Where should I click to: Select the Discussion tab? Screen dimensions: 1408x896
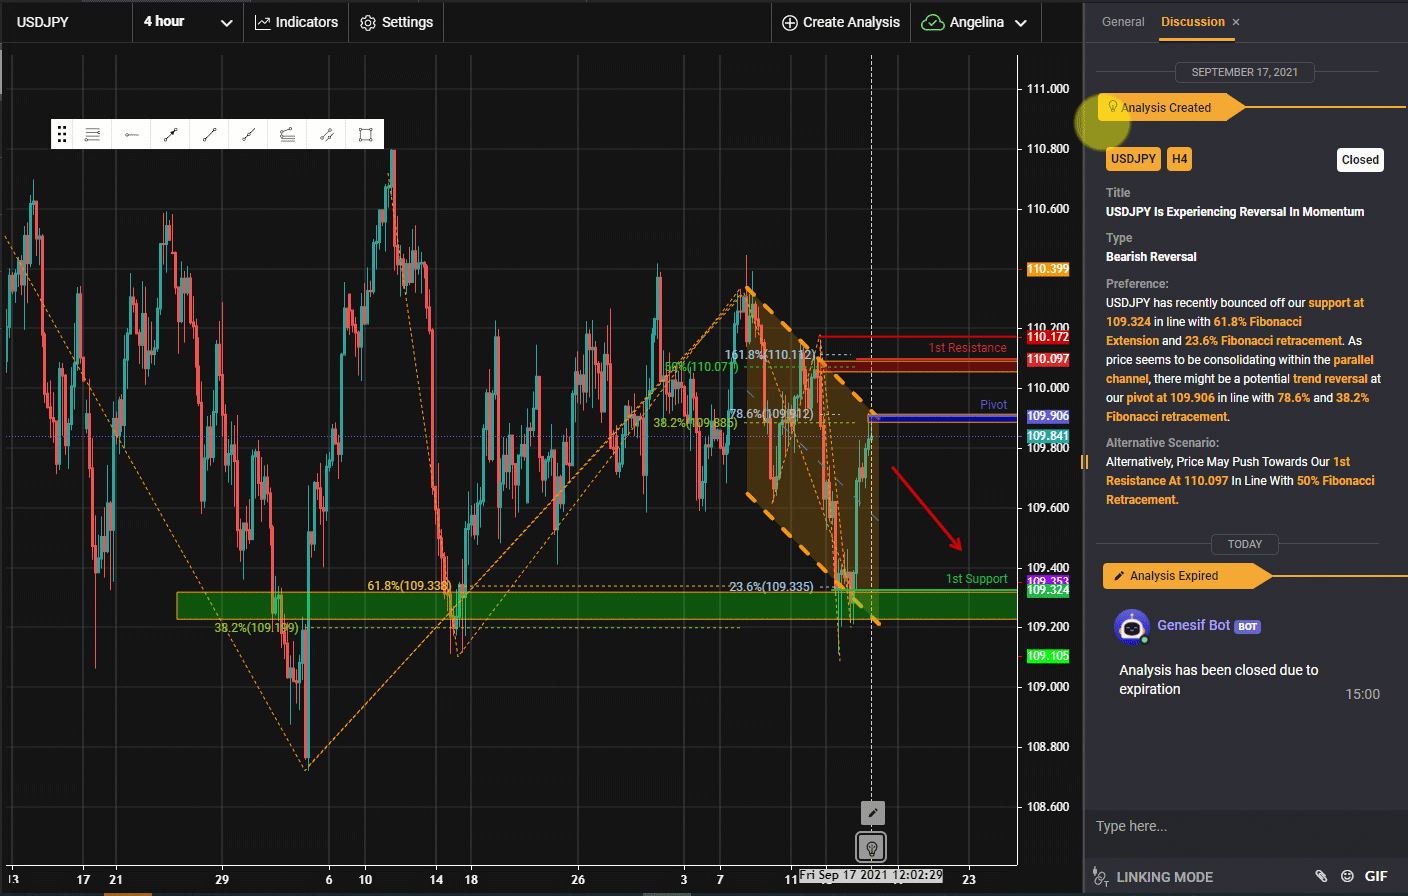(x=1192, y=22)
